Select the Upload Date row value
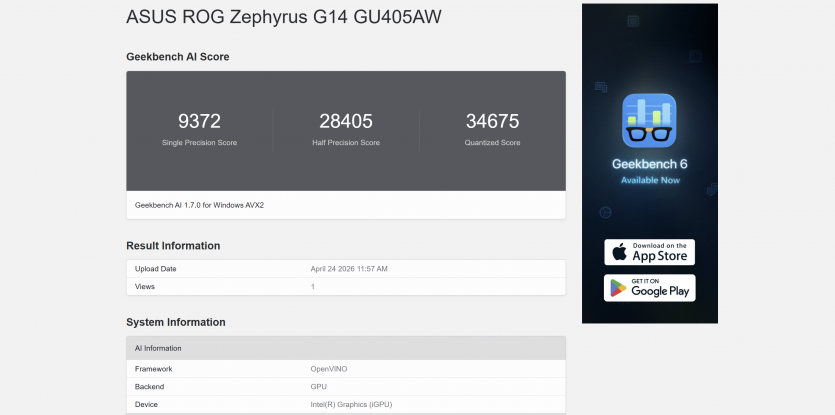The width and height of the screenshot is (835, 415). tap(349, 269)
